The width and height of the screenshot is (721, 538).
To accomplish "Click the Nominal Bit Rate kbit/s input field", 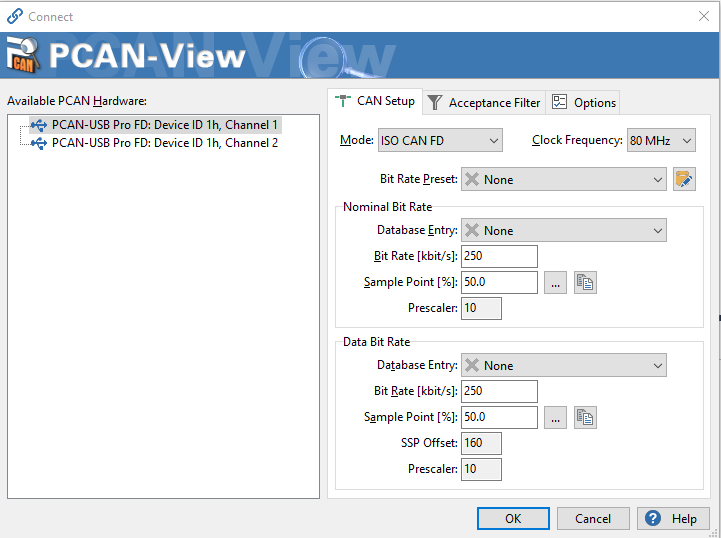I will [499, 256].
